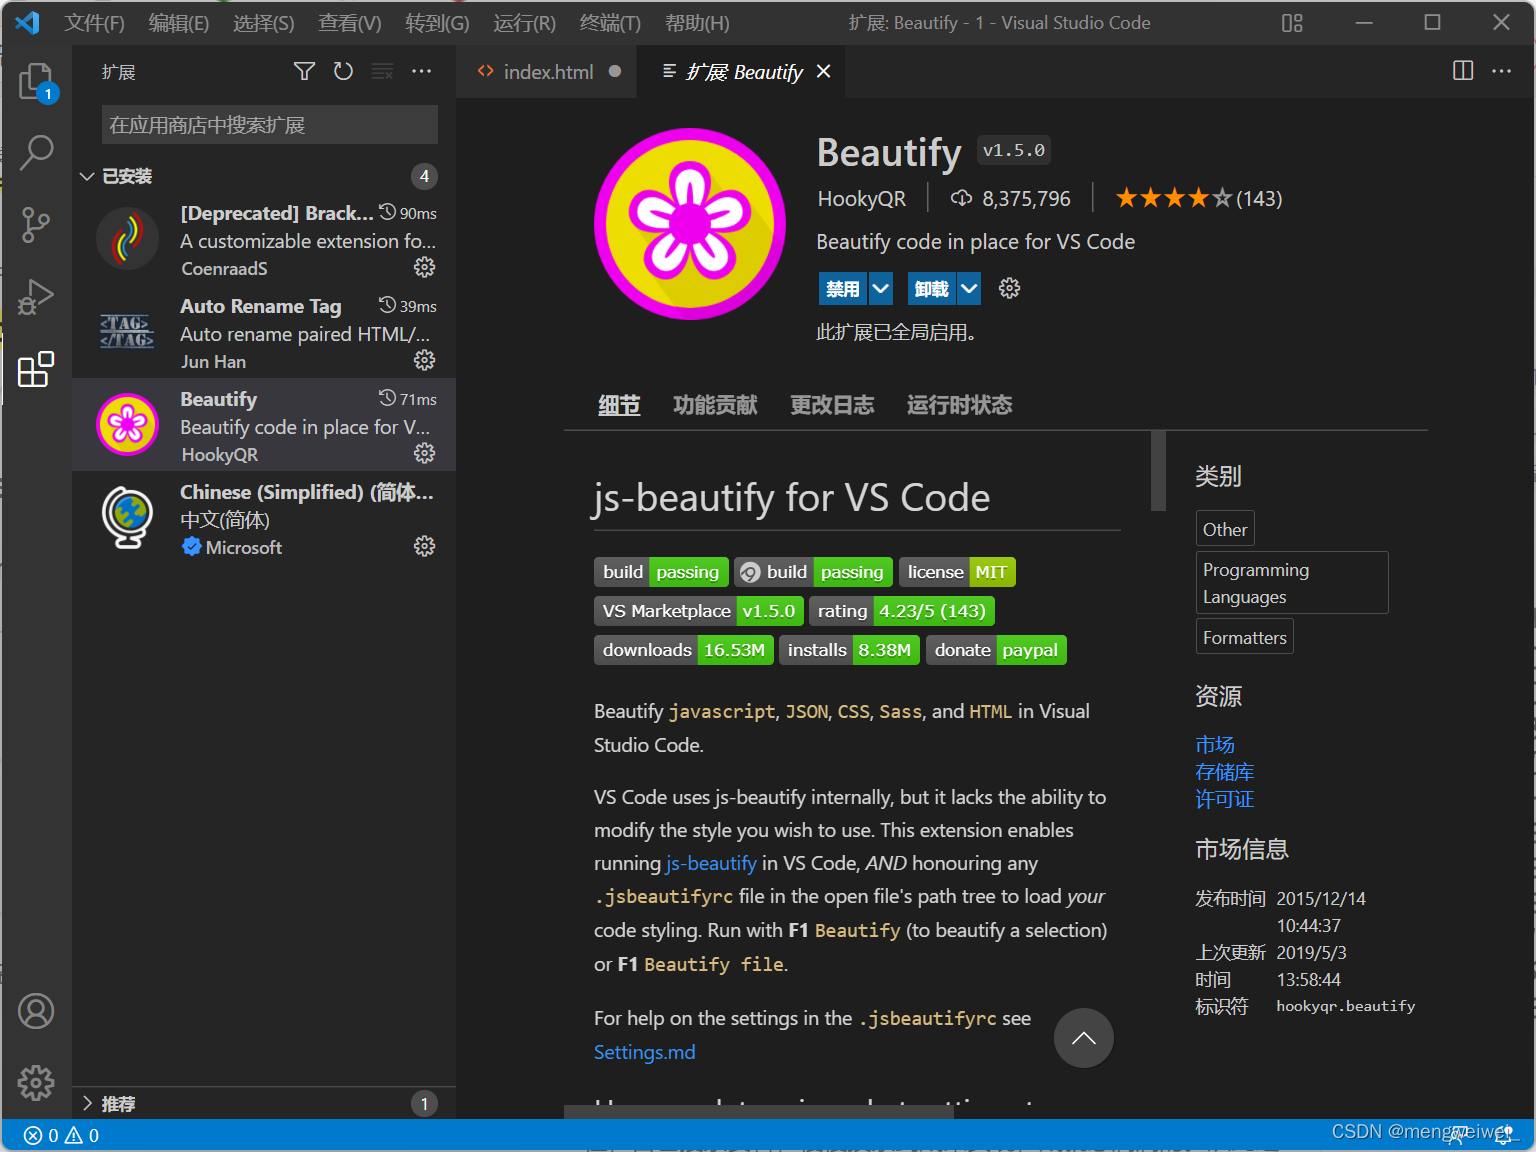Click the 卸载 uninstall button
This screenshot has height=1152, width=1536.
[x=931, y=289]
